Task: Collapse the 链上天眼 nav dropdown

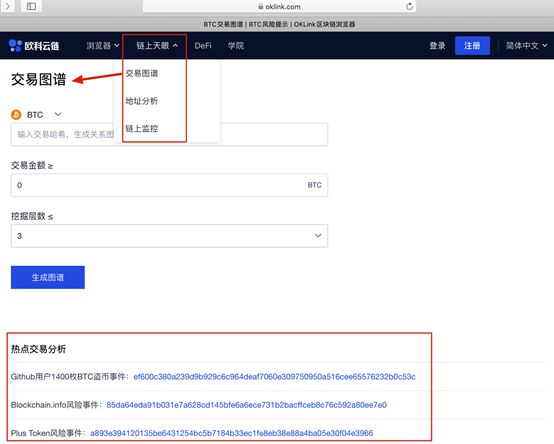Action: pyautogui.click(x=157, y=46)
